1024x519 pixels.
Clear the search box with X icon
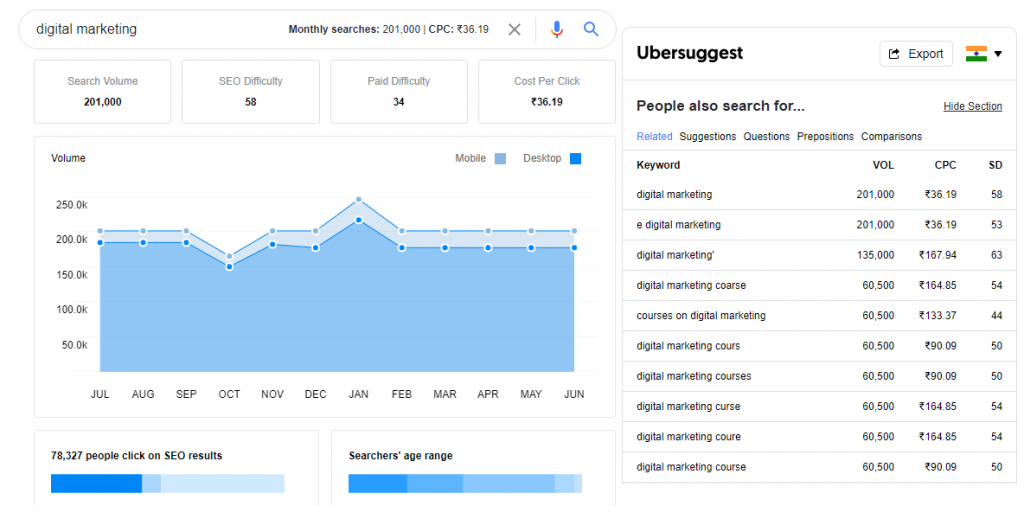tap(515, 29)
